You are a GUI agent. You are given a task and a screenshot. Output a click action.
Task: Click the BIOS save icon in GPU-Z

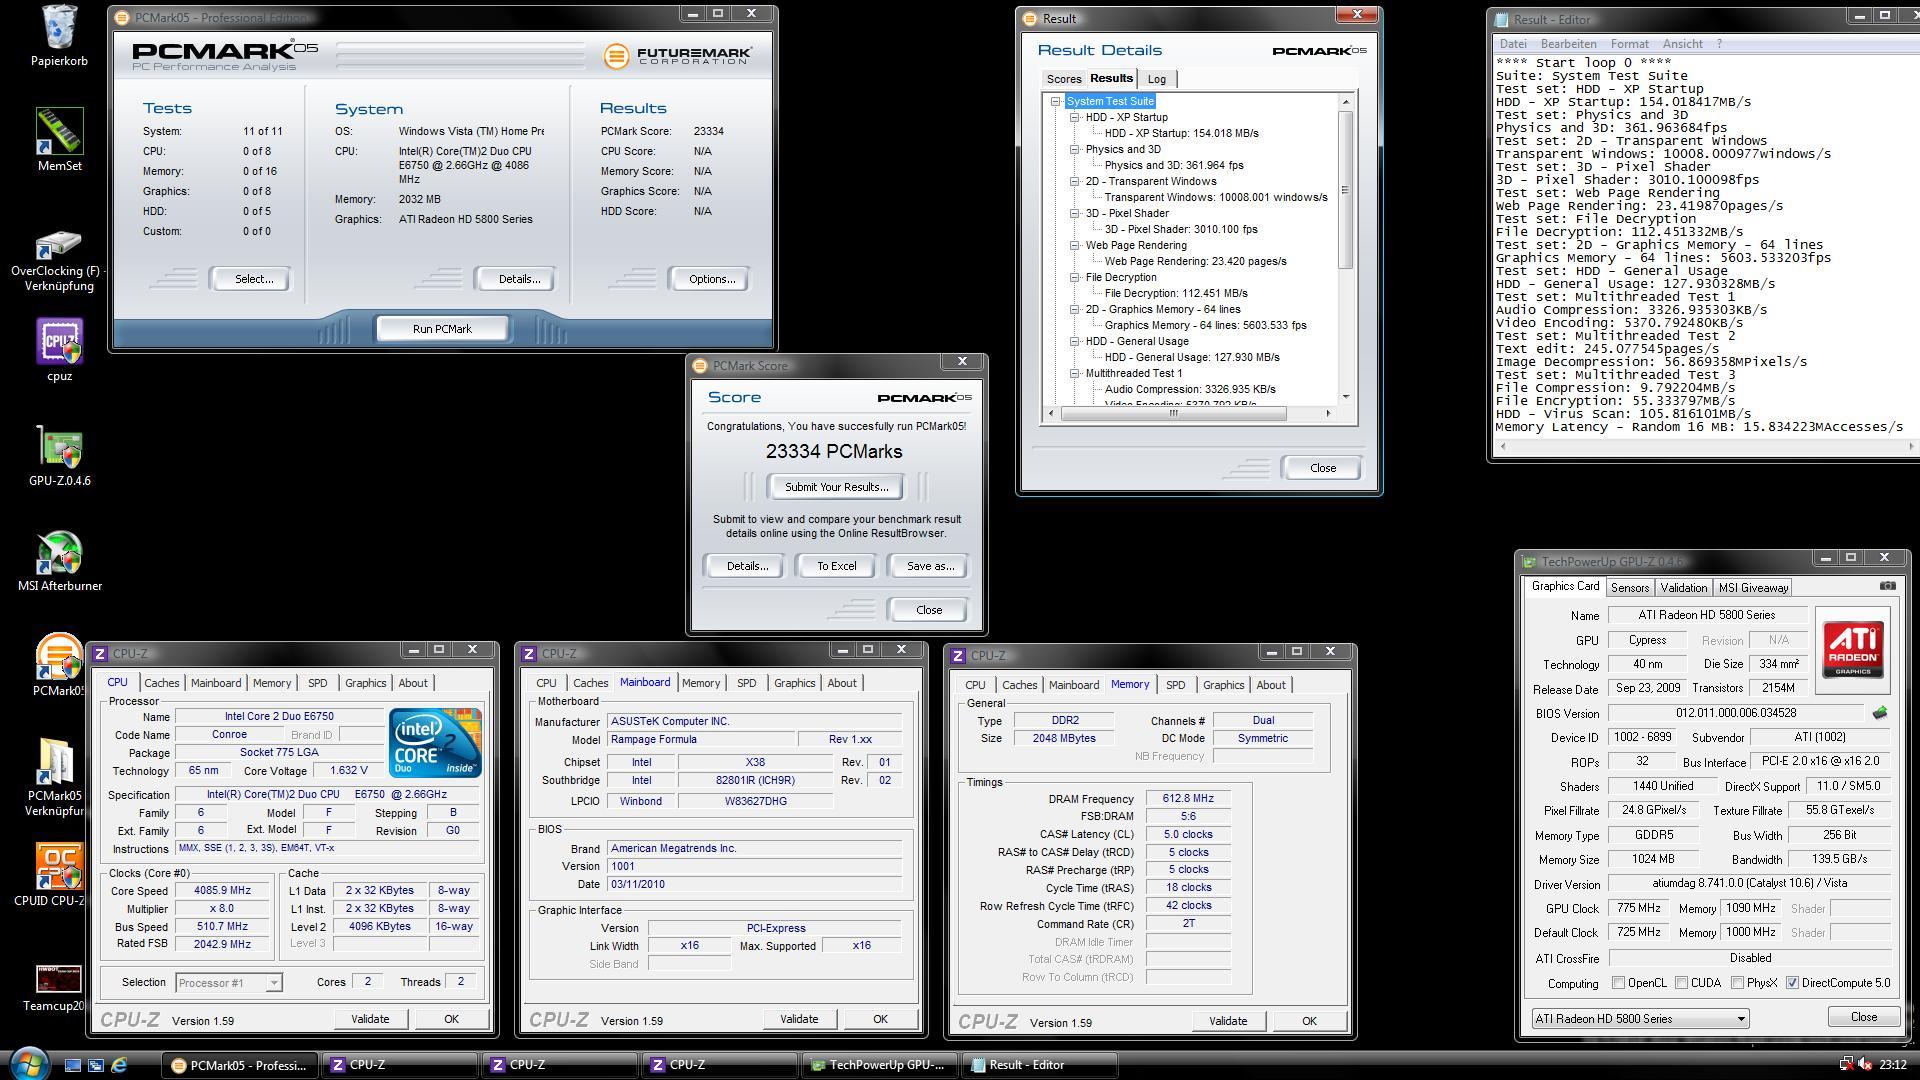(1880, 713)
